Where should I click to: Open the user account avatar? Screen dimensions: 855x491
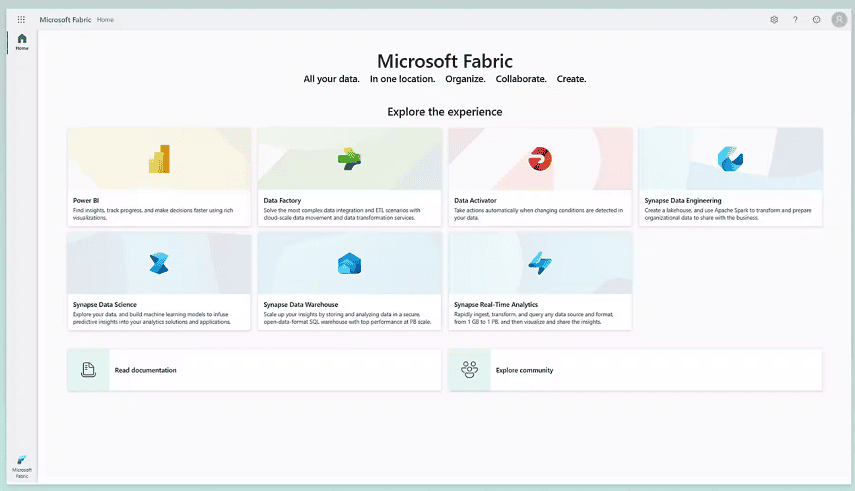[x=839, y=20]
